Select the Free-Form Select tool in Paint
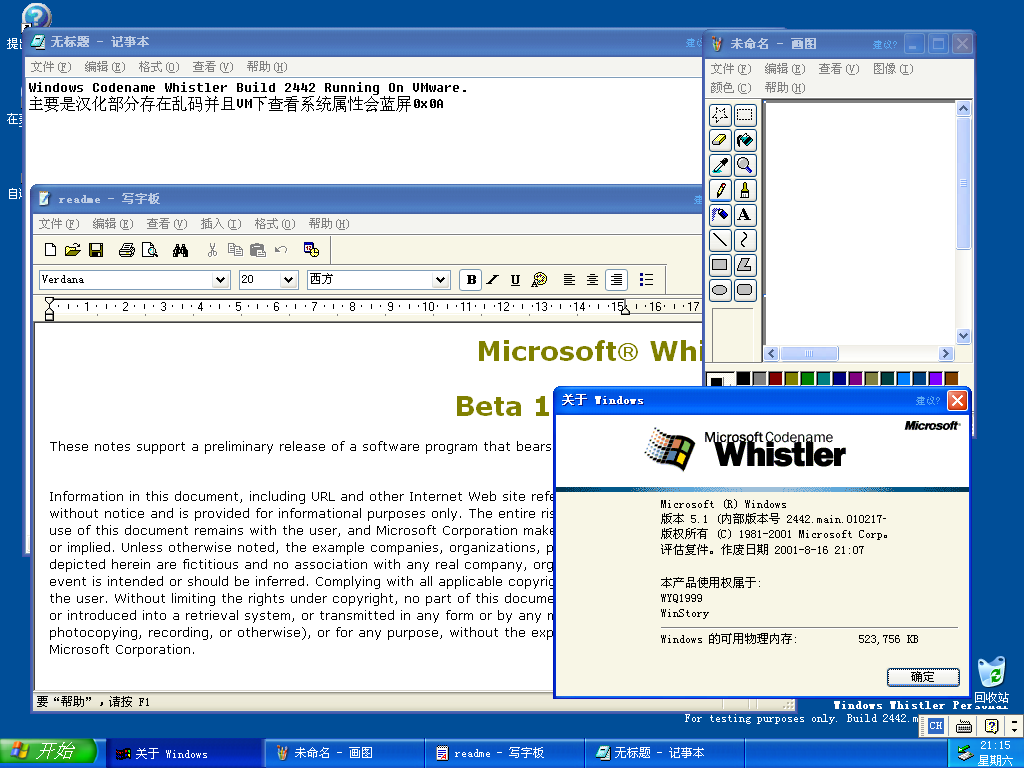This screenshot has height=768, width=1024. tap(720, 115)
